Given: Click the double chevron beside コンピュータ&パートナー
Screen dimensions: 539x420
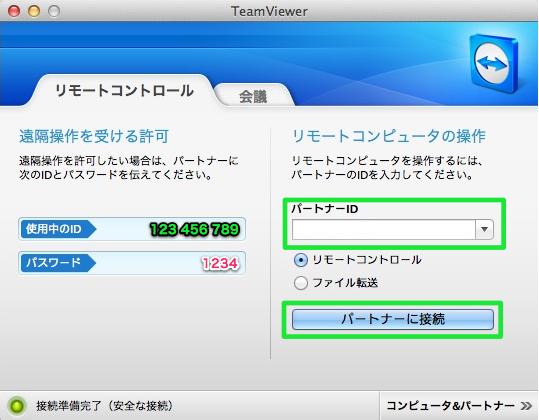Looking at the screenshot, I should click(x=526, y=406).
